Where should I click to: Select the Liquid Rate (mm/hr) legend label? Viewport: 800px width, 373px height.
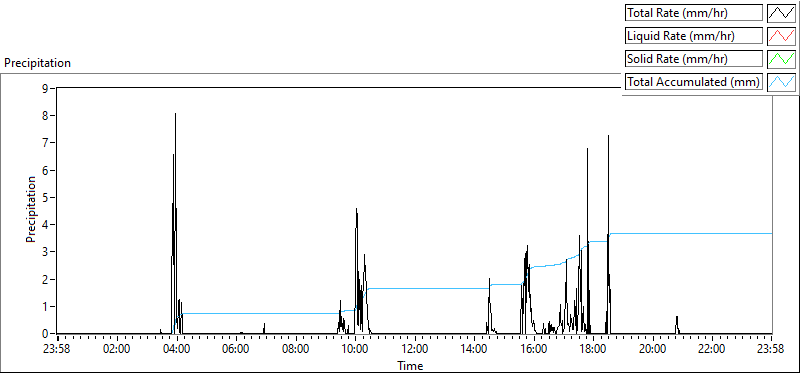click(x=694, y=36)
